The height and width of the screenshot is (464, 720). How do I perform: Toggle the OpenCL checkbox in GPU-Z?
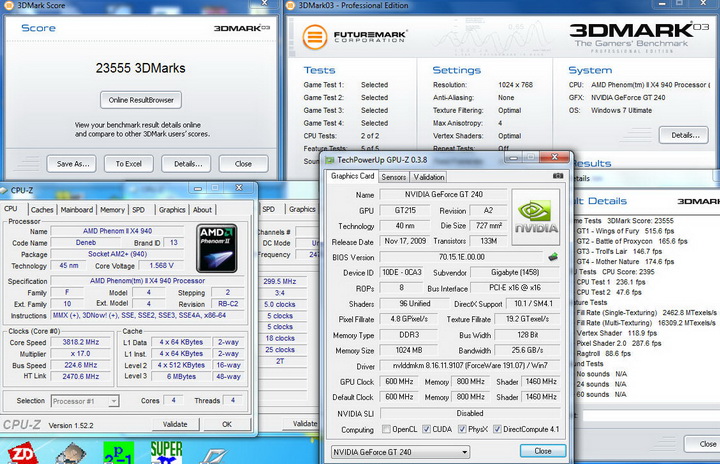(386, 429)
